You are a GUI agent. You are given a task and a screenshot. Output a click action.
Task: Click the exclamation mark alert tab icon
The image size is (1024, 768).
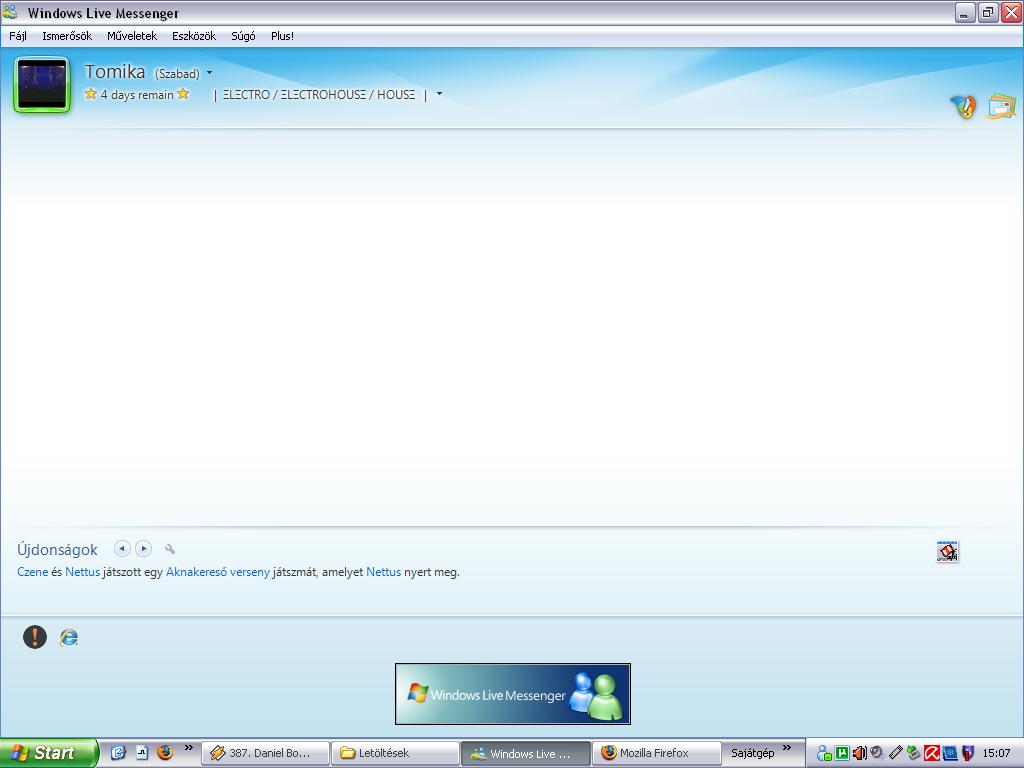pos(35,637)
